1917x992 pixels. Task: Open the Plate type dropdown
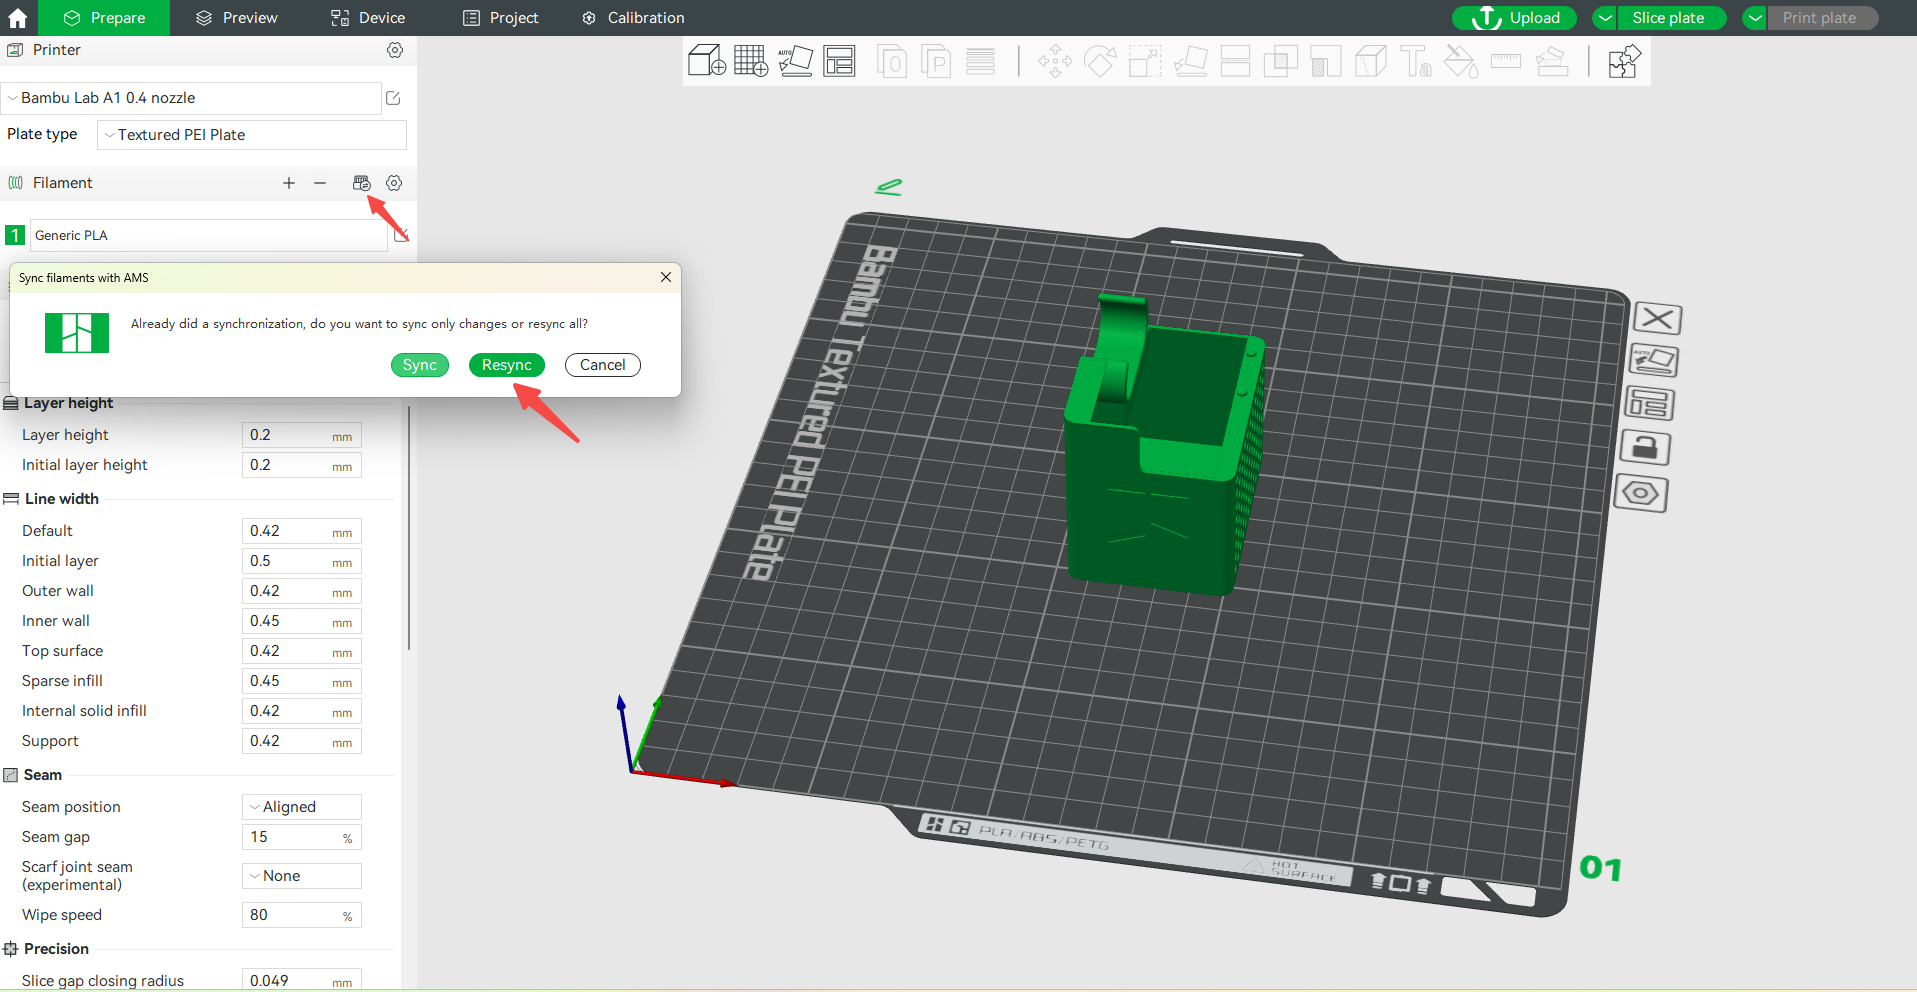tap(252, 135)
